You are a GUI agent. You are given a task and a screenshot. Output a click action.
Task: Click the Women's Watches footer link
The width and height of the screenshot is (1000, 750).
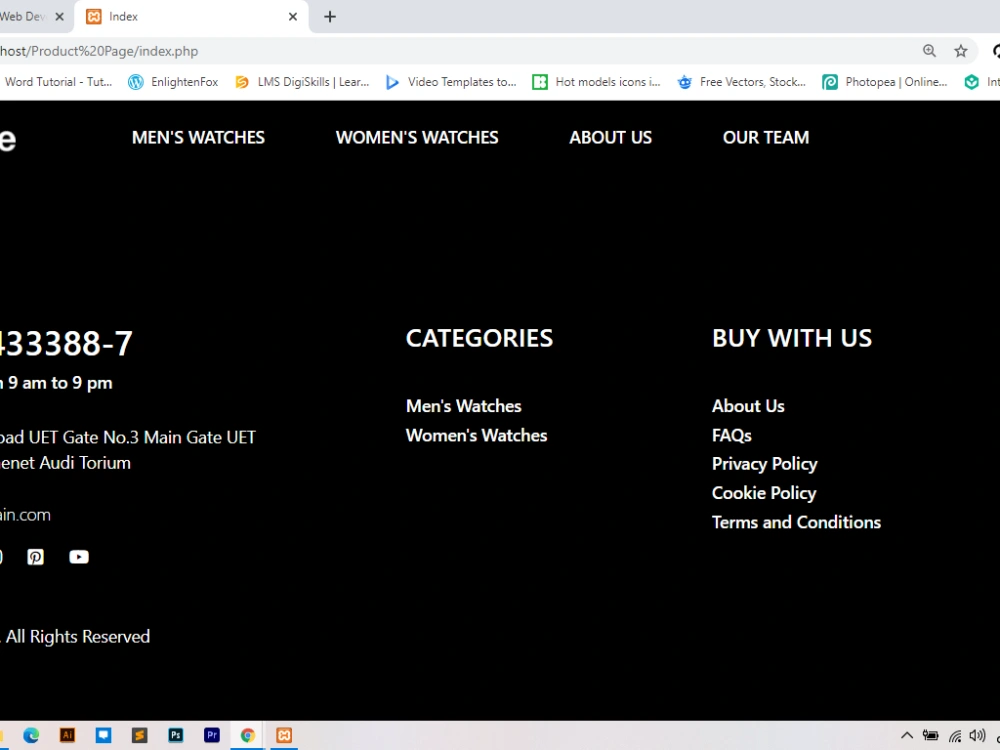(476, 436)
